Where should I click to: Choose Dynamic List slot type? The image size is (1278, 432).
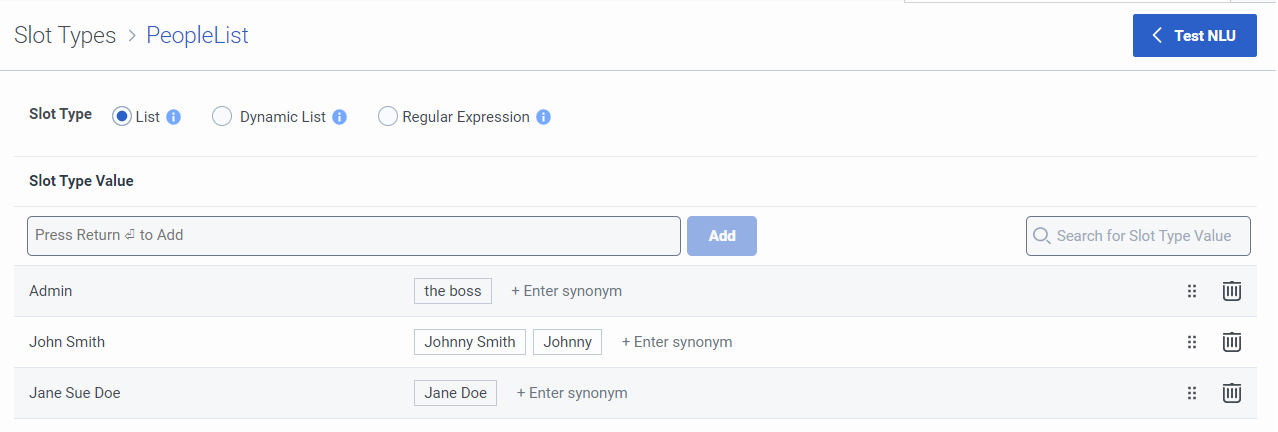[x=222, y=117]
